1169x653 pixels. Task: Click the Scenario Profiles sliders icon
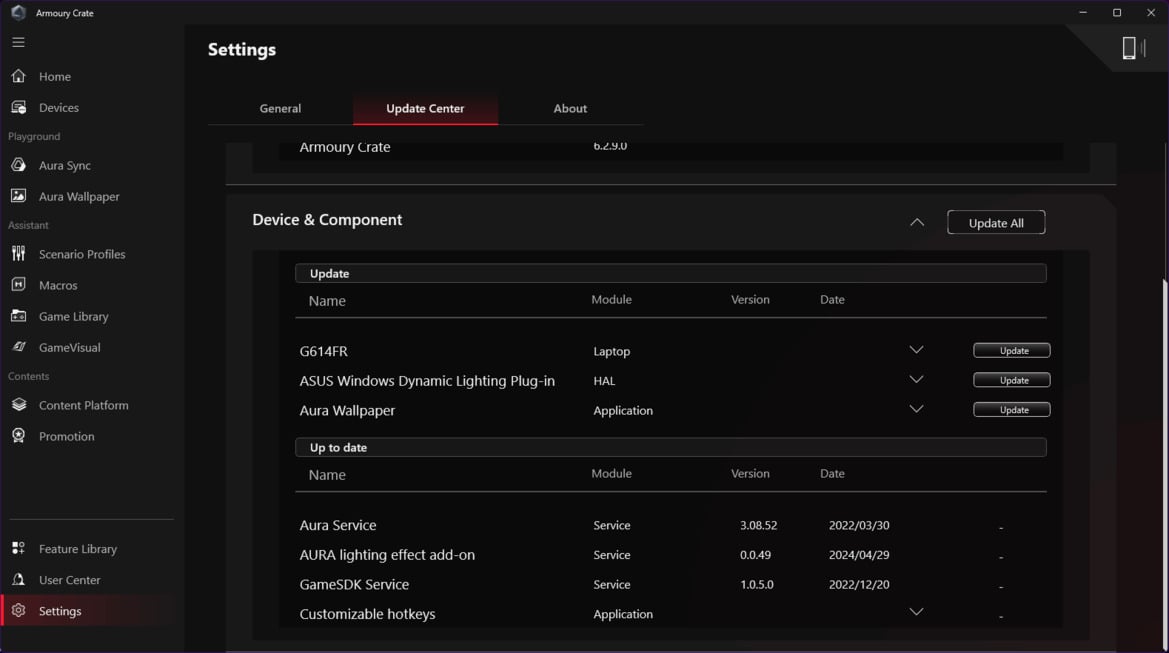(19, 253)
